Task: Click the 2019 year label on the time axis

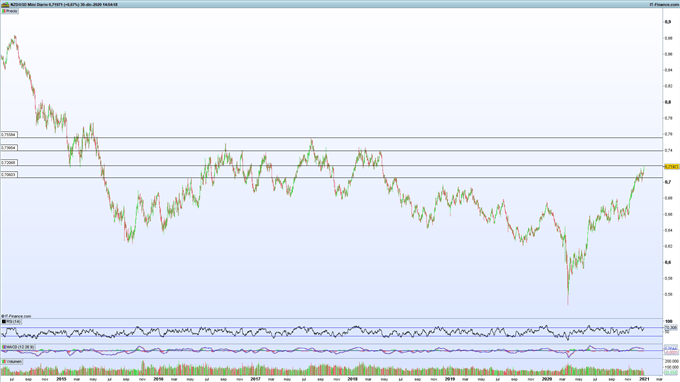Action: (x=450, y=379)
